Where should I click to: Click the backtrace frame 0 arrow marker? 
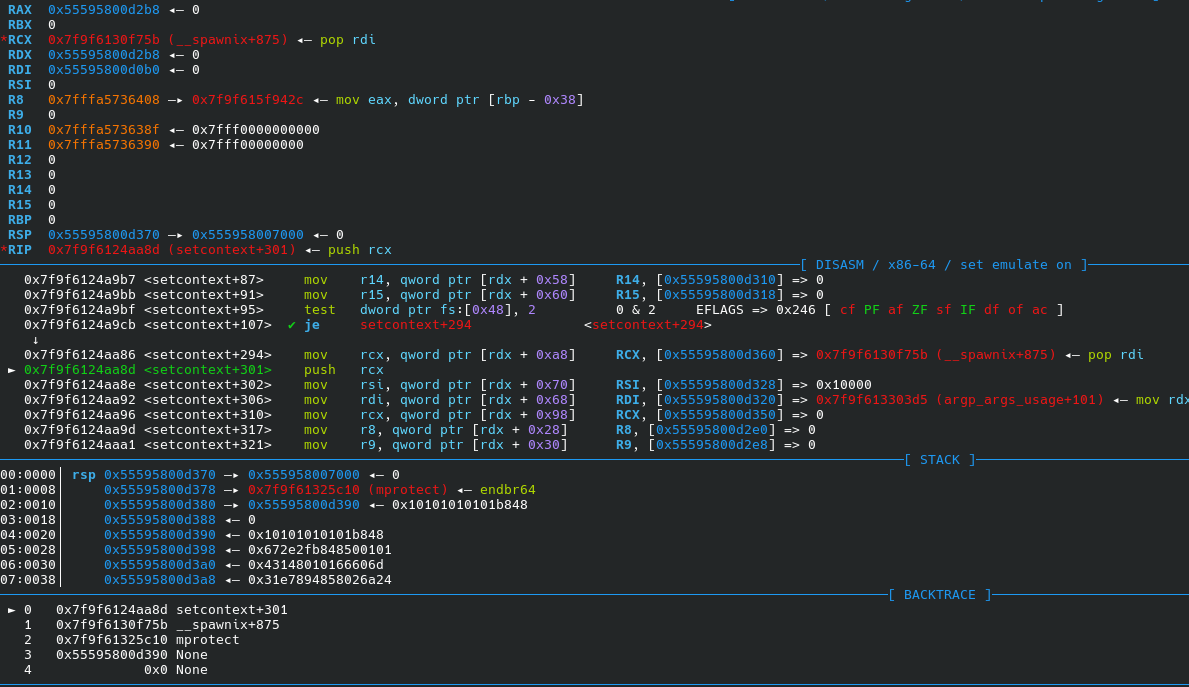pos(11,610)
